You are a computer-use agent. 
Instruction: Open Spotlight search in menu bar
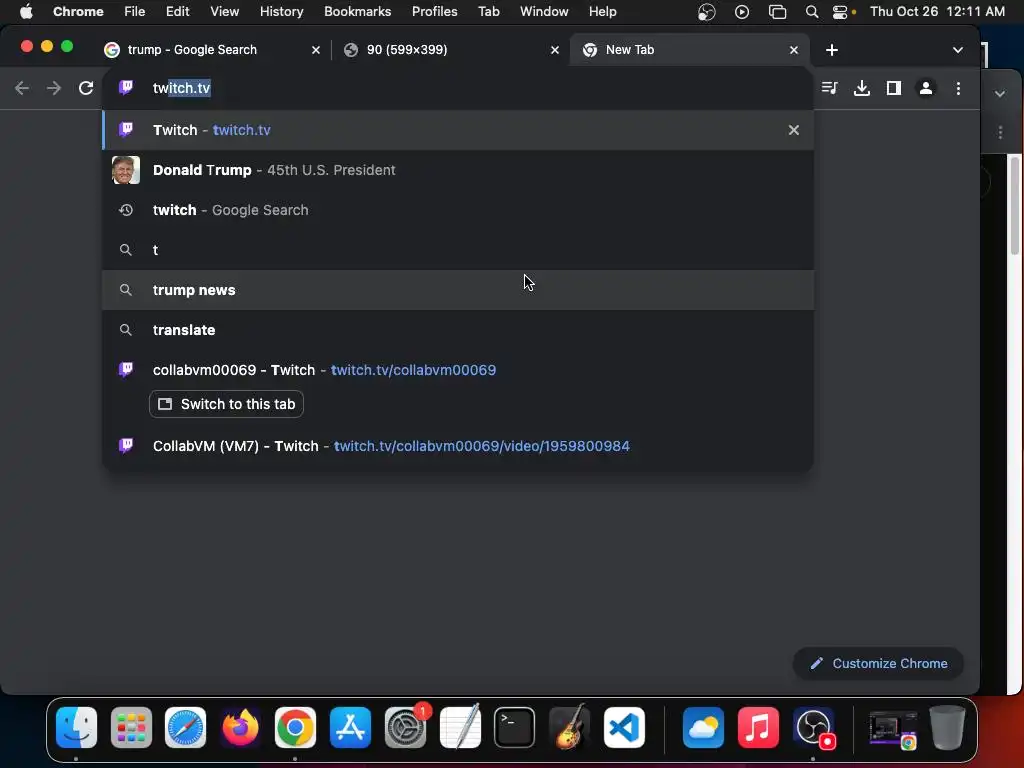click(x=812, y=12)
